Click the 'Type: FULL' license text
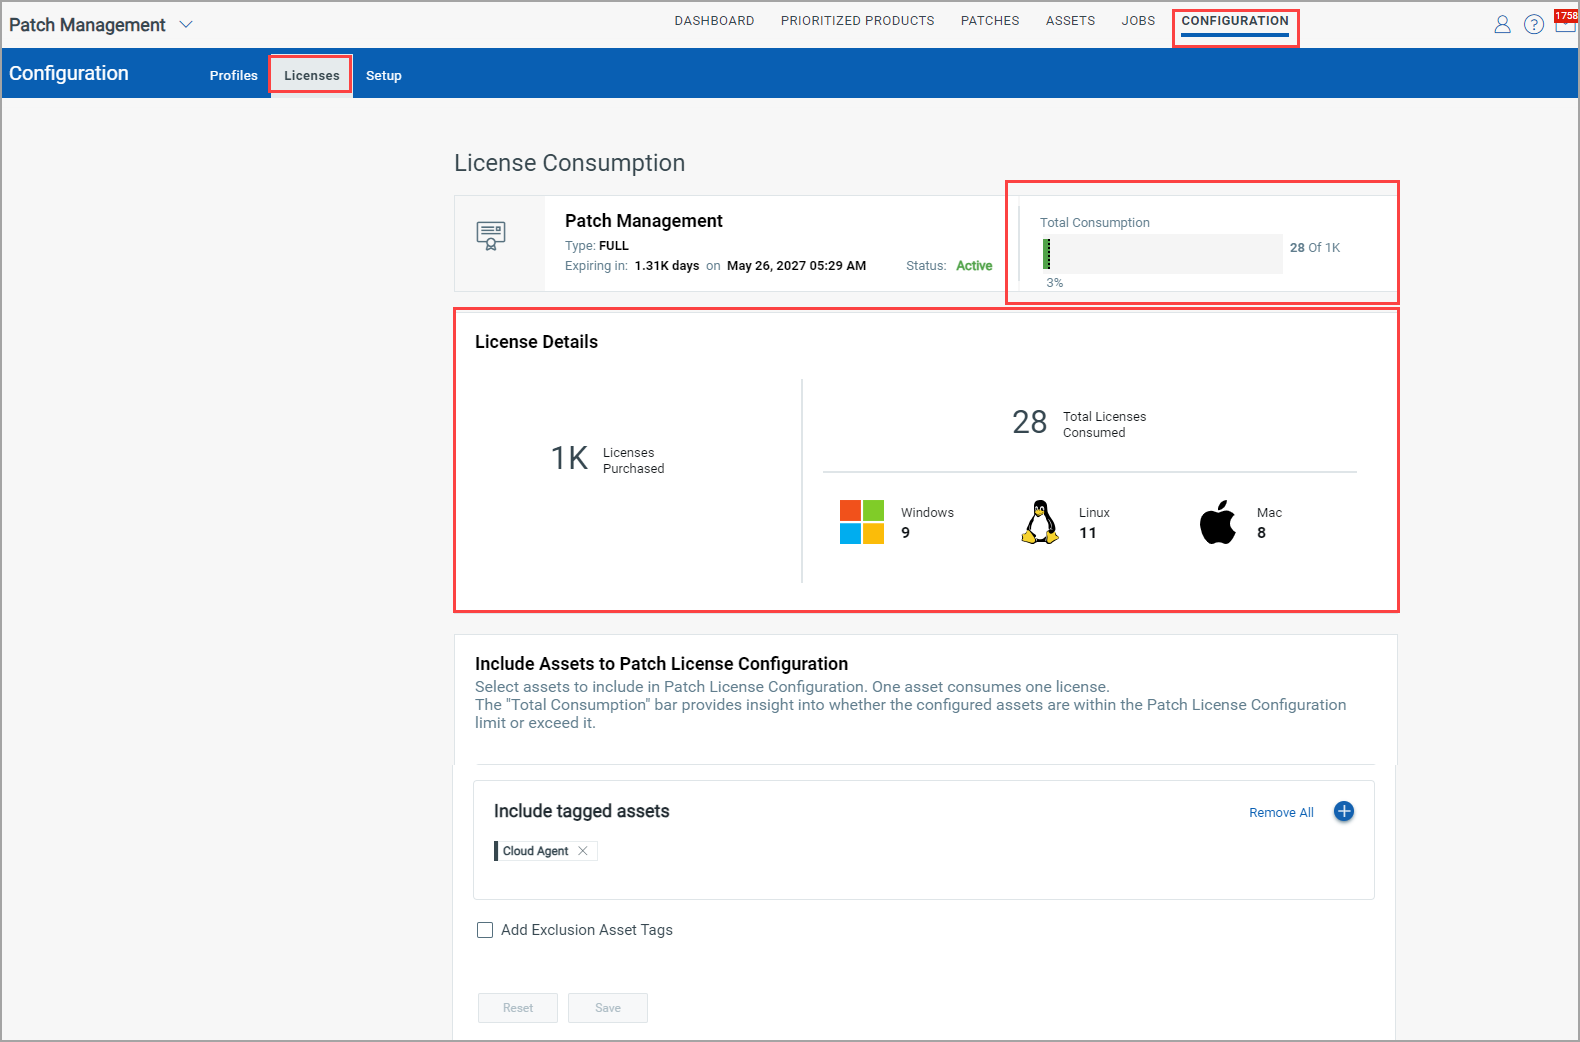Screen dimensions: 1580x1042 [597, 246]
